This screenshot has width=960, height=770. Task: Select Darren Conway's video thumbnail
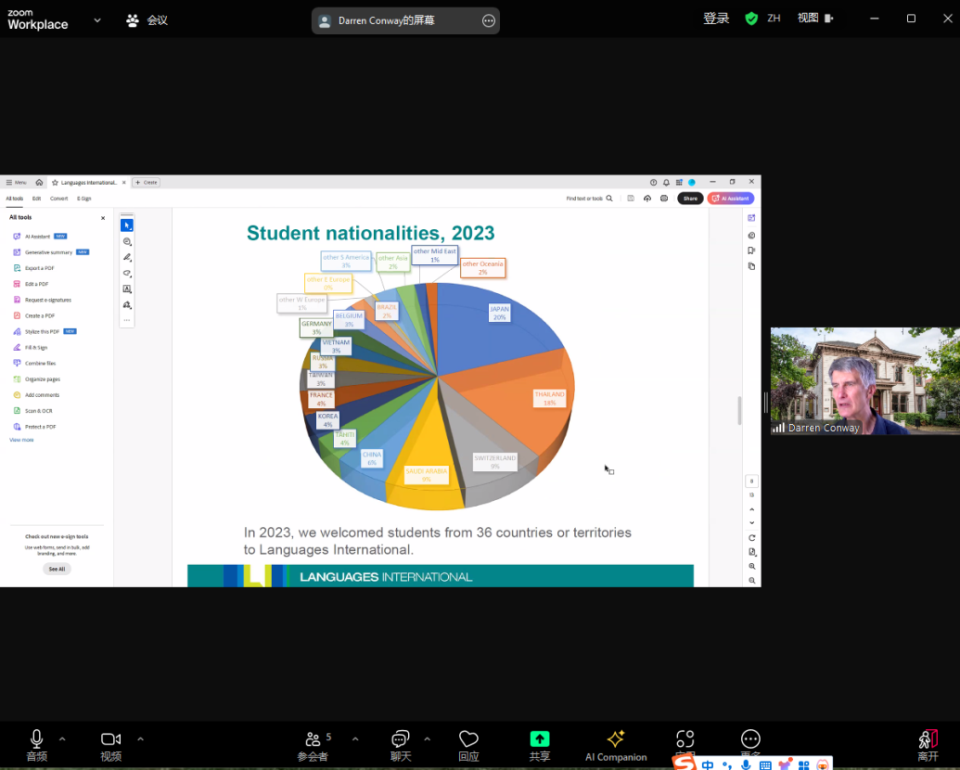tap(865, 381)
